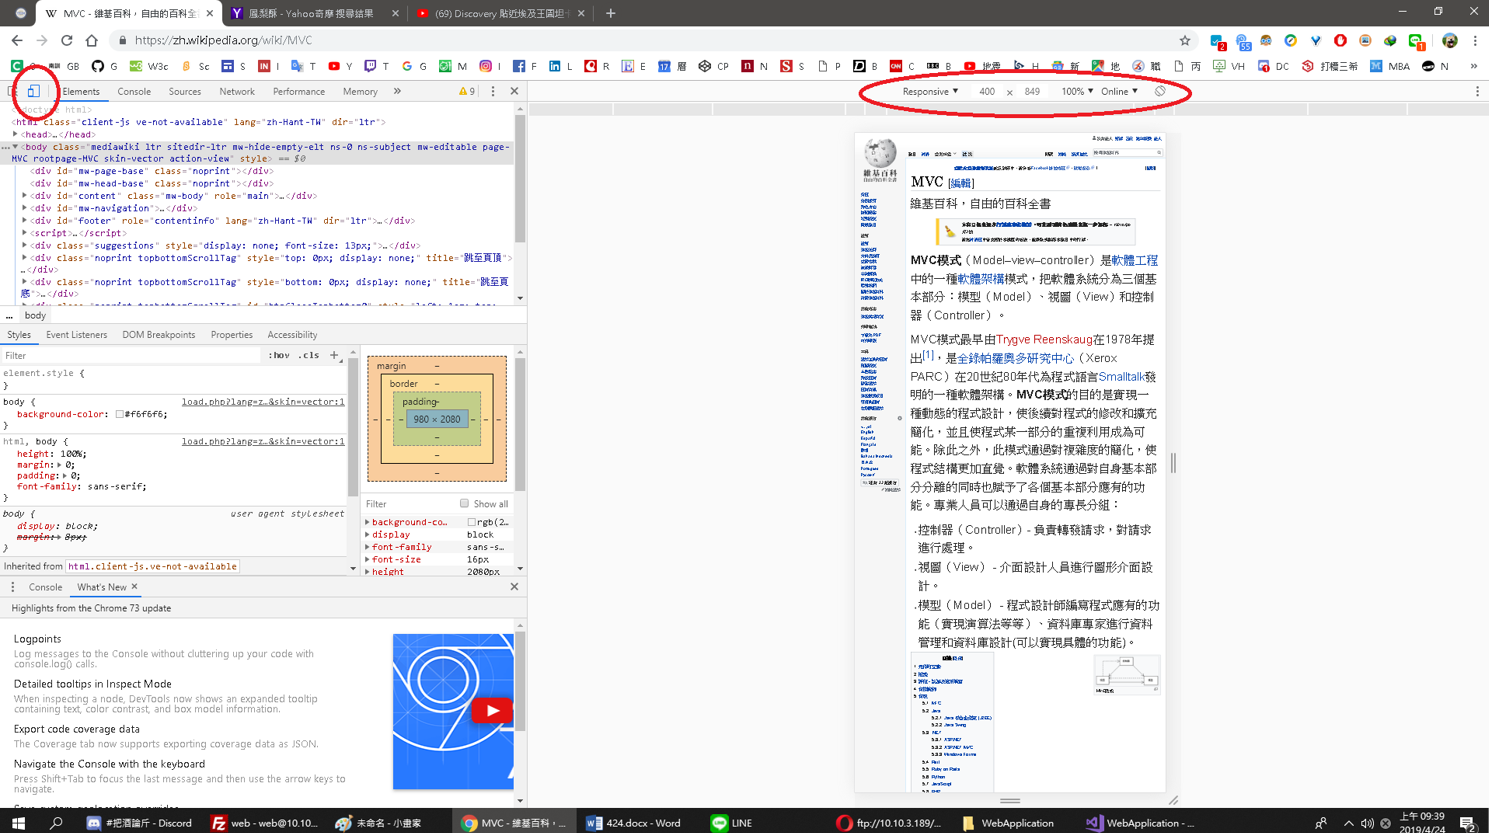Go to browser home page icon

coord(92,40)
